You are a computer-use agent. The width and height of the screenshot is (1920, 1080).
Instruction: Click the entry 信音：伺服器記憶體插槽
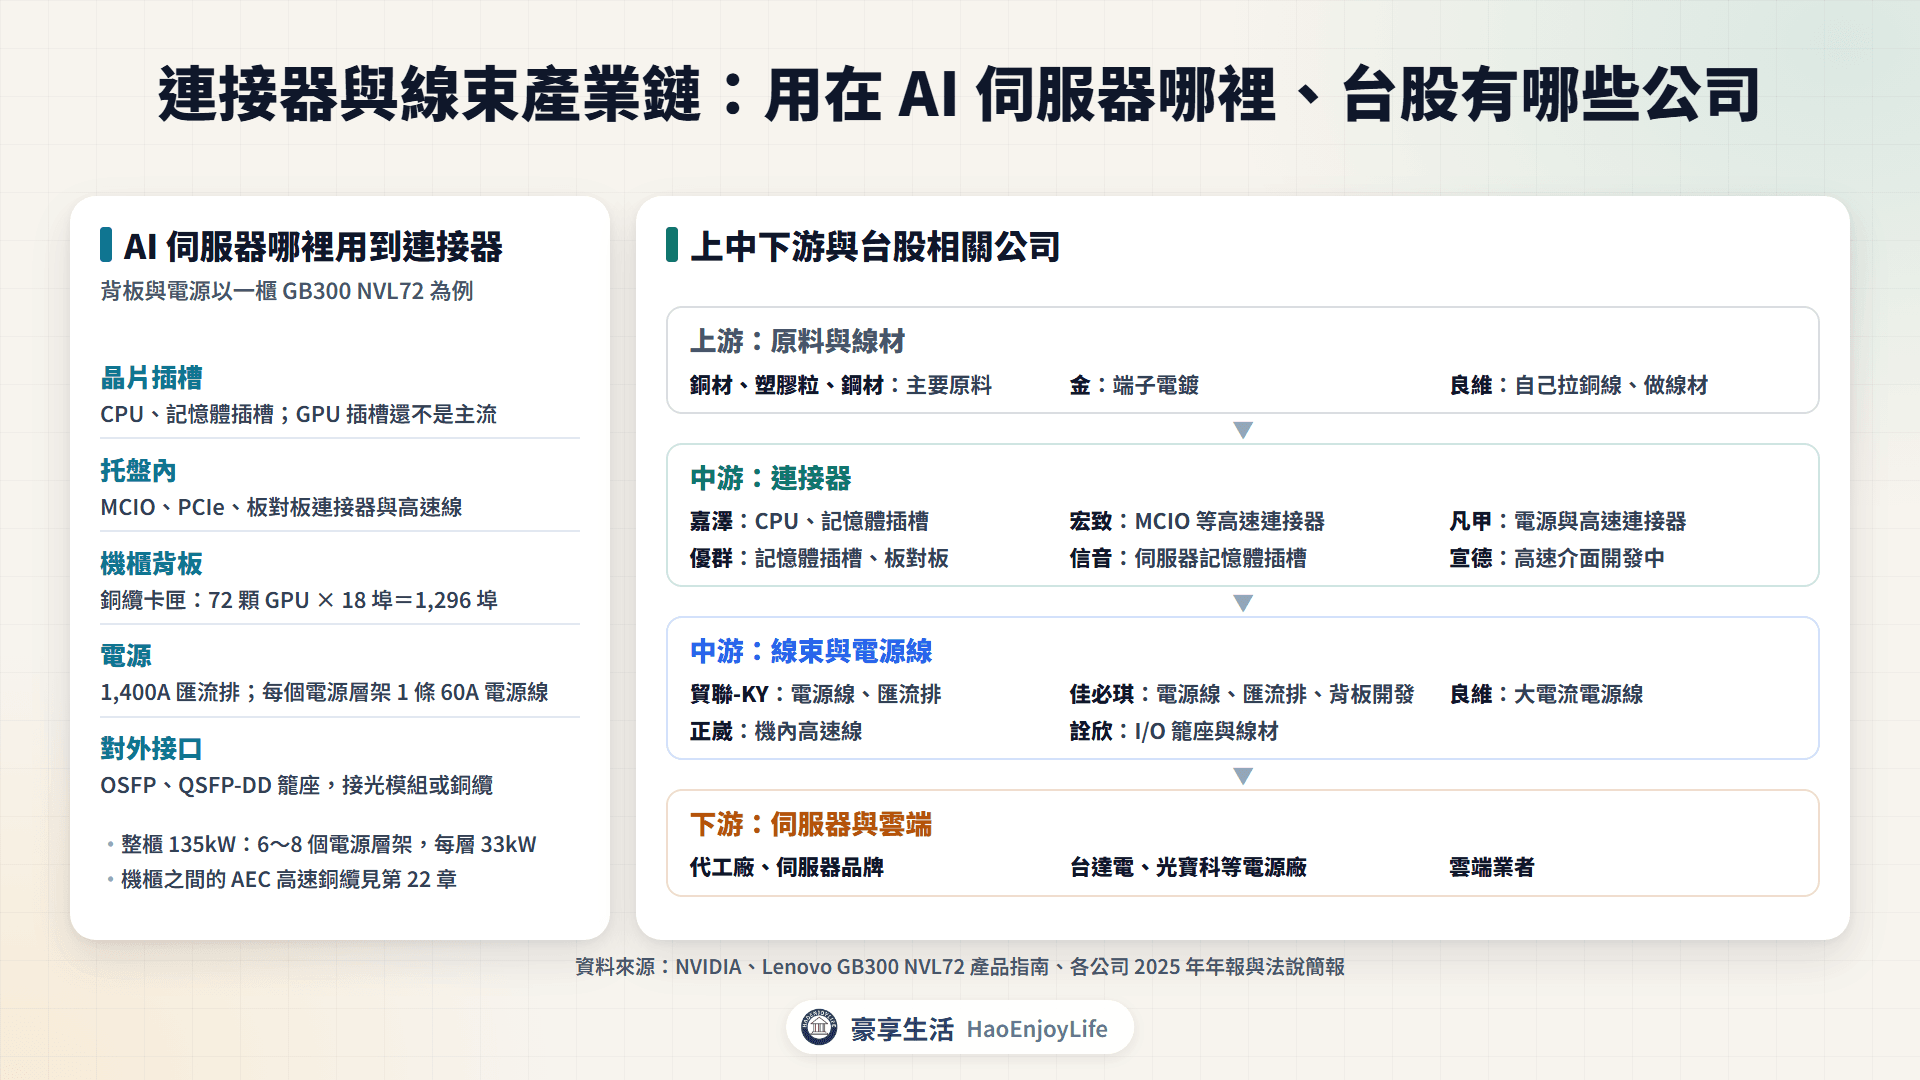coord(1188,558)
